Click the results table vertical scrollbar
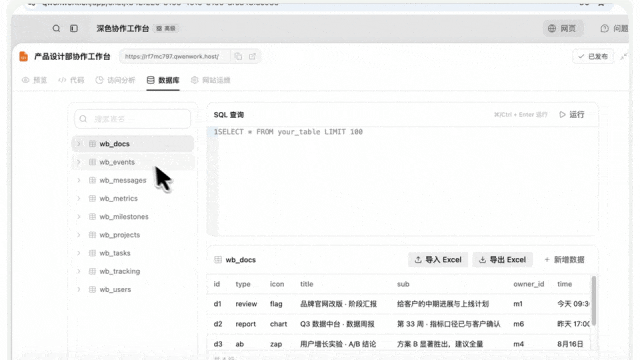 click(593, 301)
